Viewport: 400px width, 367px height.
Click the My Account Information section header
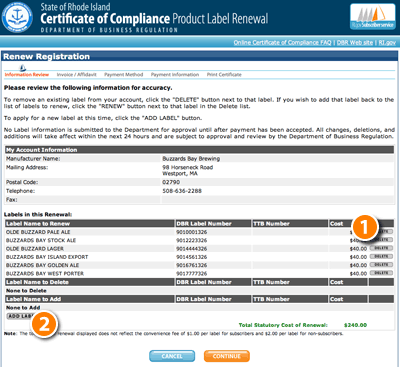pyautogui.click(x=199, y=150)
